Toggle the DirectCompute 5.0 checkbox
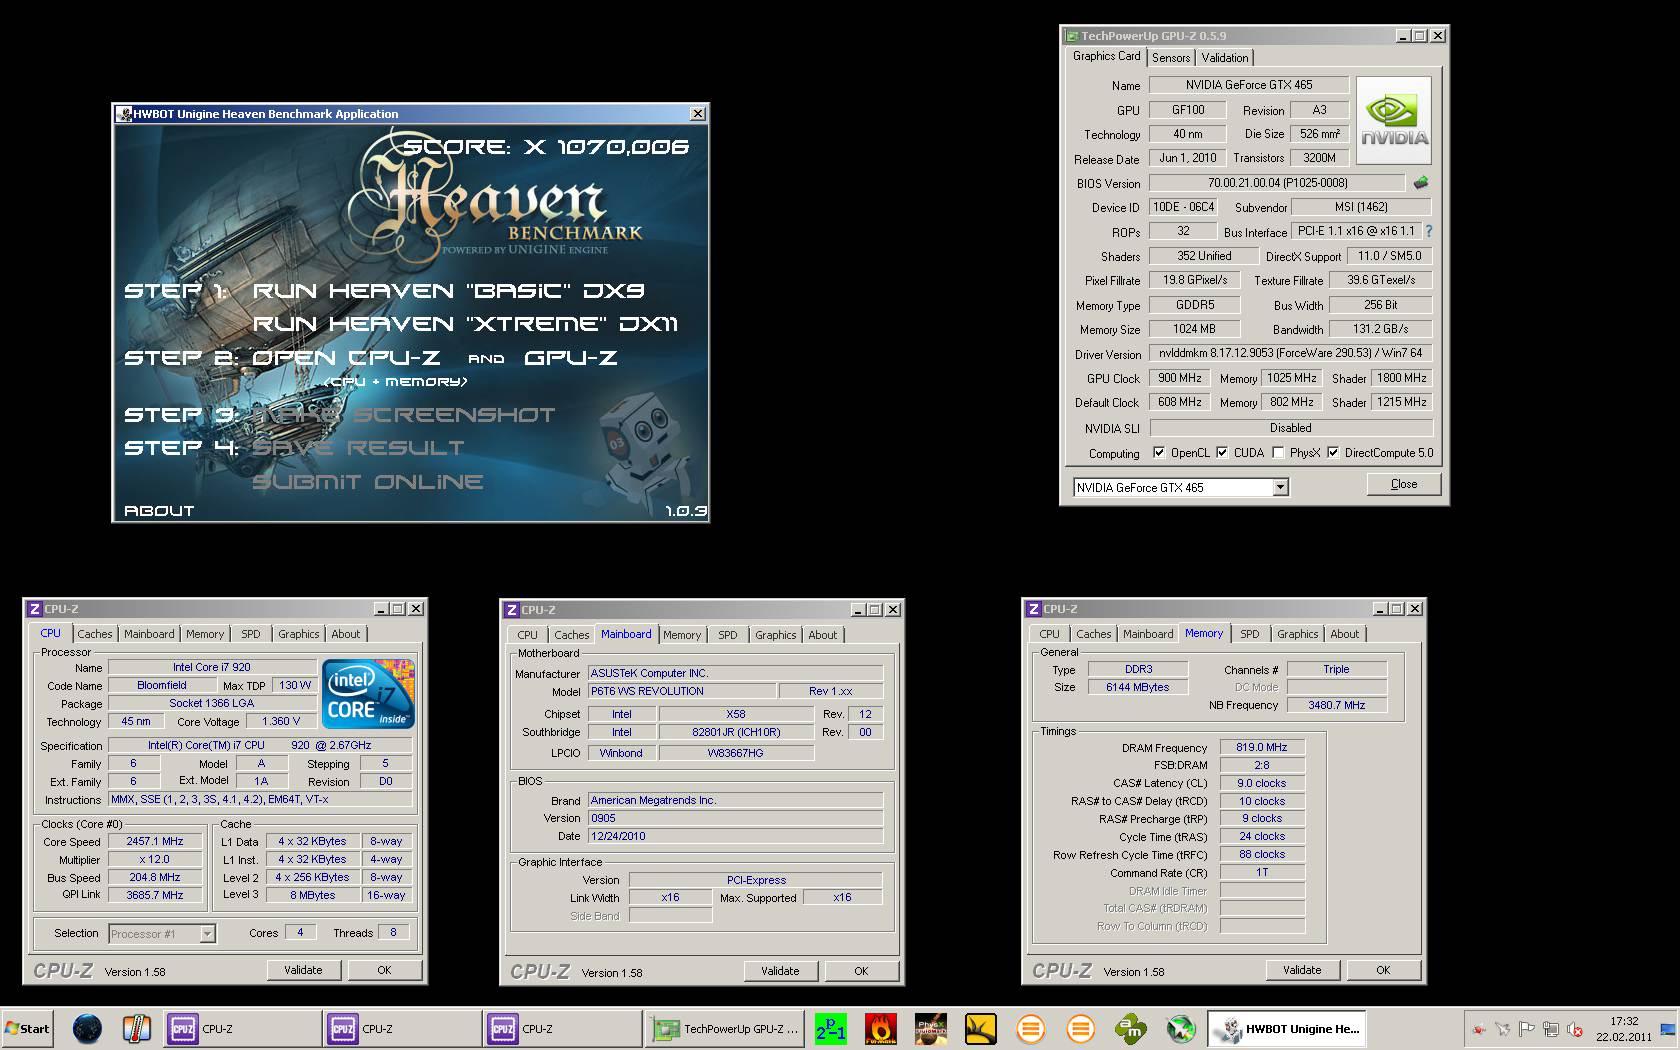The image size is (1680, 1050). click(1332, 453)
